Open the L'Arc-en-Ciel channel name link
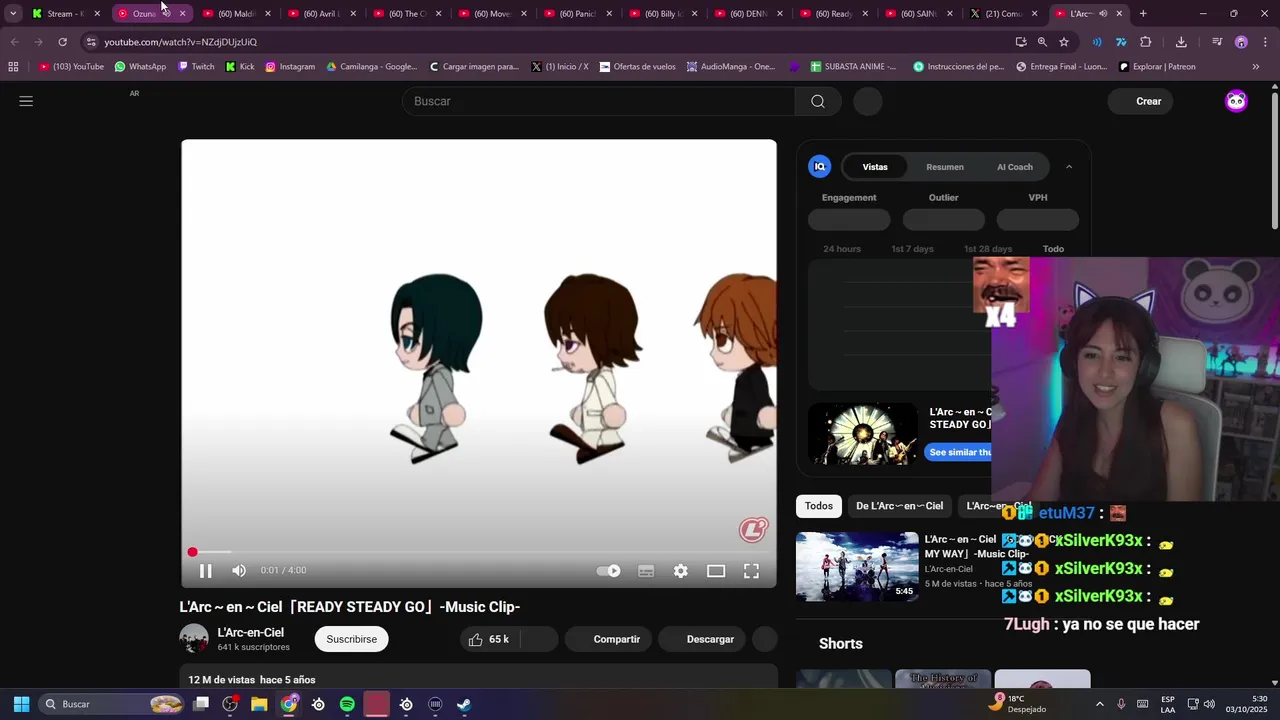 (x=251, y=632)
